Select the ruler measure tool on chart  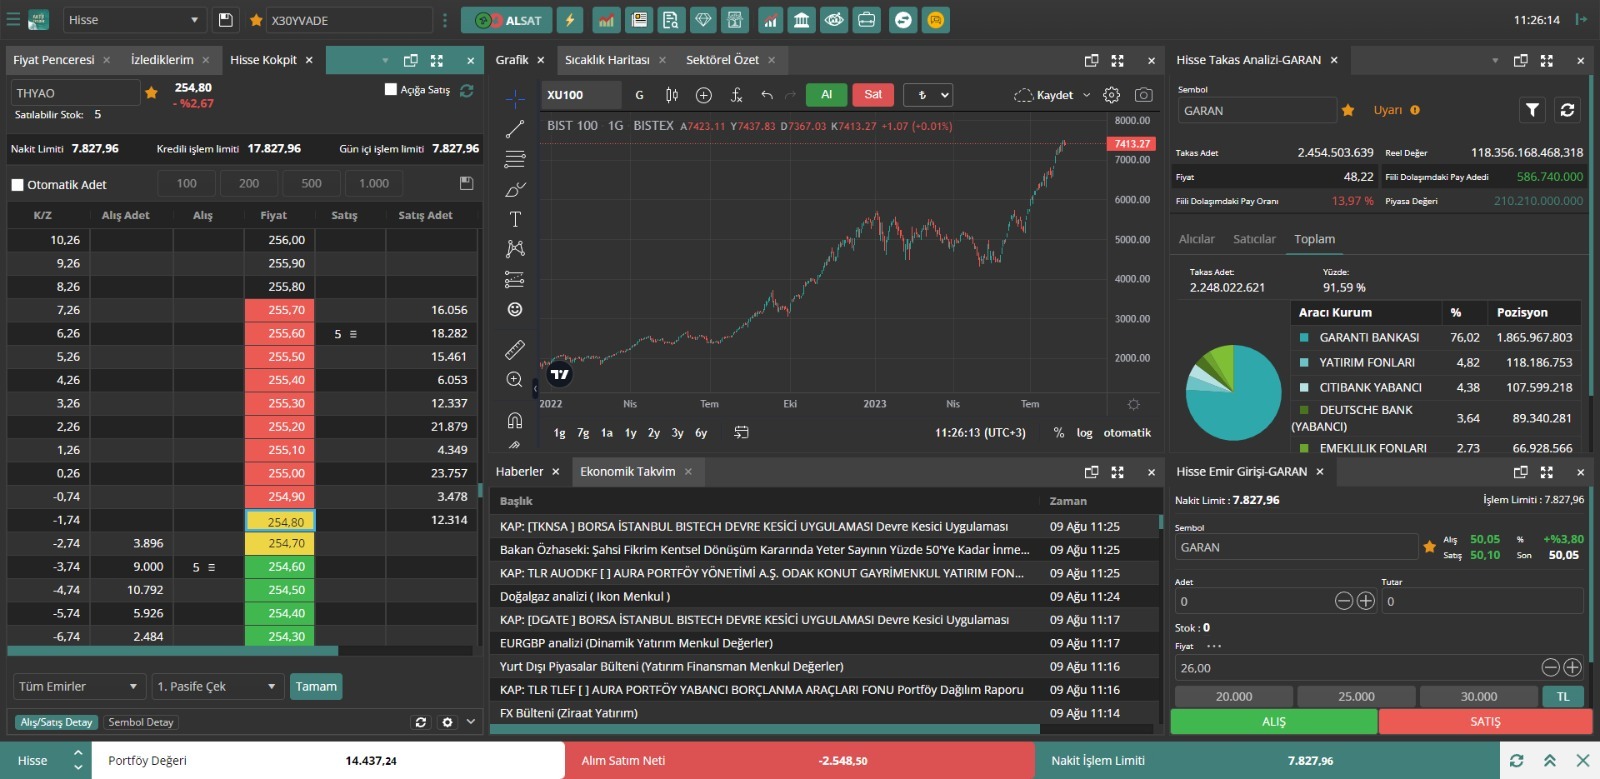[515, 349]
